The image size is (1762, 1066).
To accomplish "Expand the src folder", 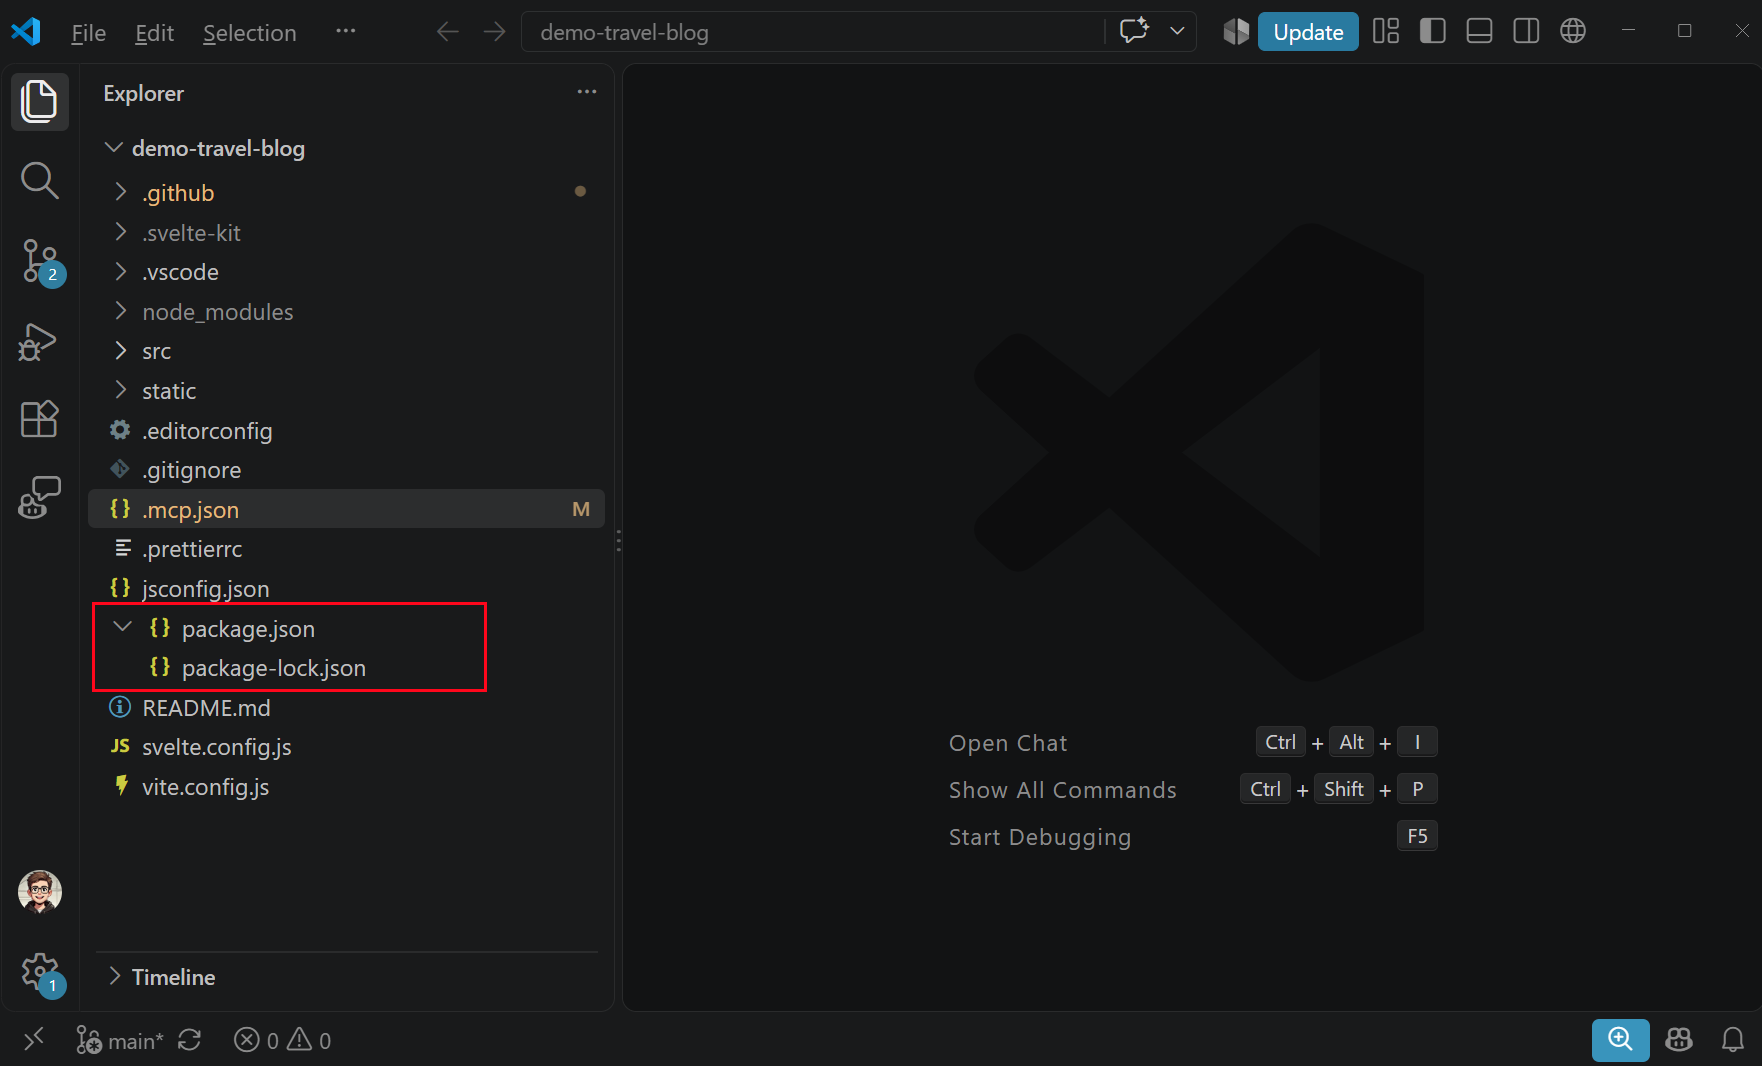I will click(x=346, y=351).
